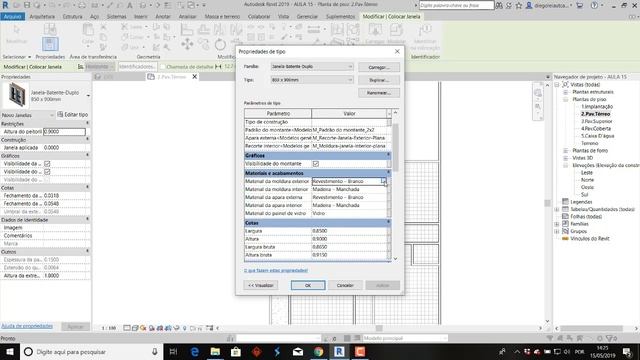Switch to the Anotar ribbon tab
This screenshot has width=640, height=360.
(163, 16)
